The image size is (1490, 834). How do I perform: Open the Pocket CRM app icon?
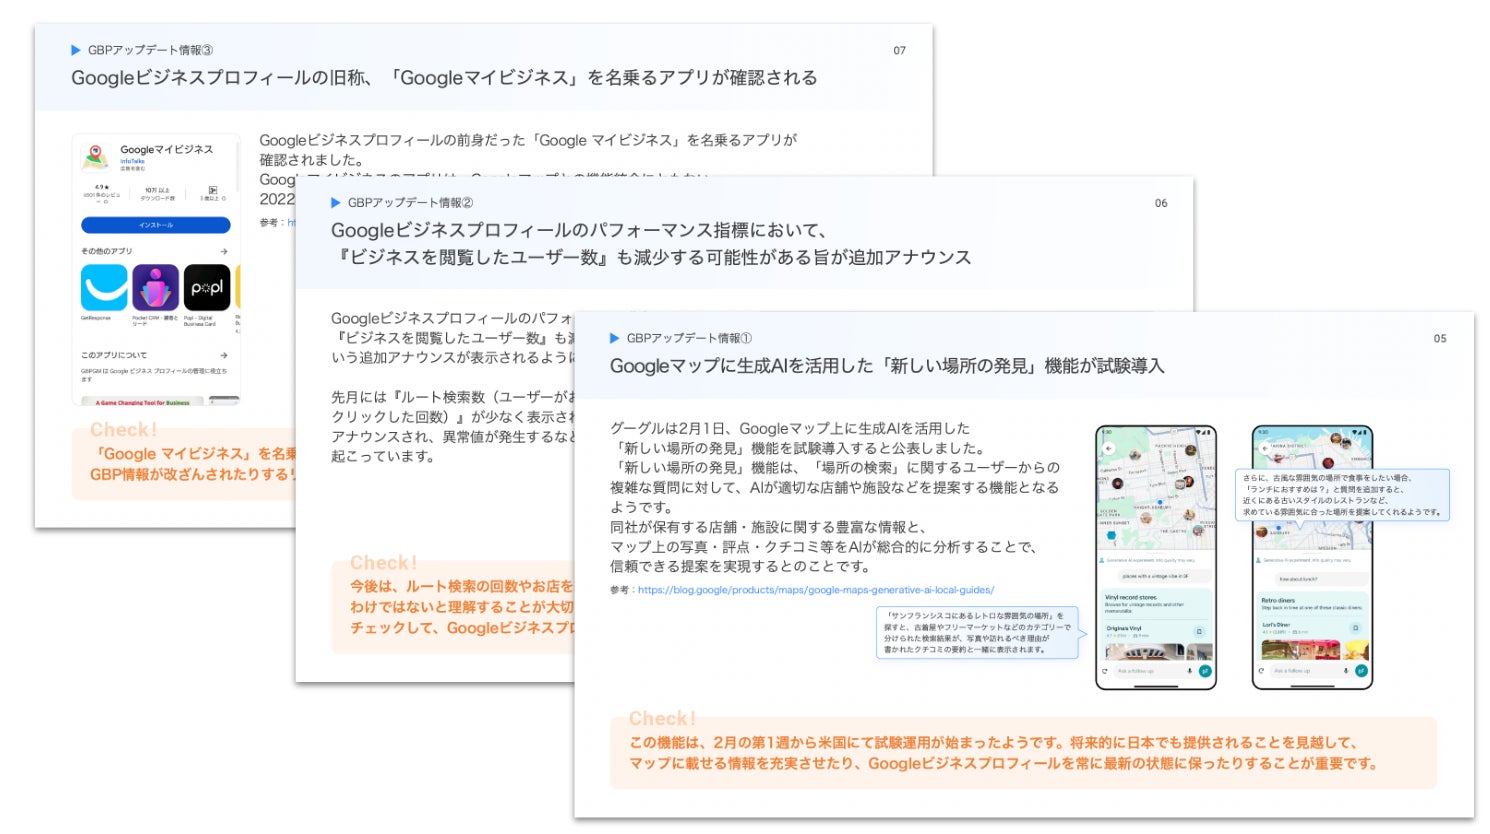coord(155,288)
